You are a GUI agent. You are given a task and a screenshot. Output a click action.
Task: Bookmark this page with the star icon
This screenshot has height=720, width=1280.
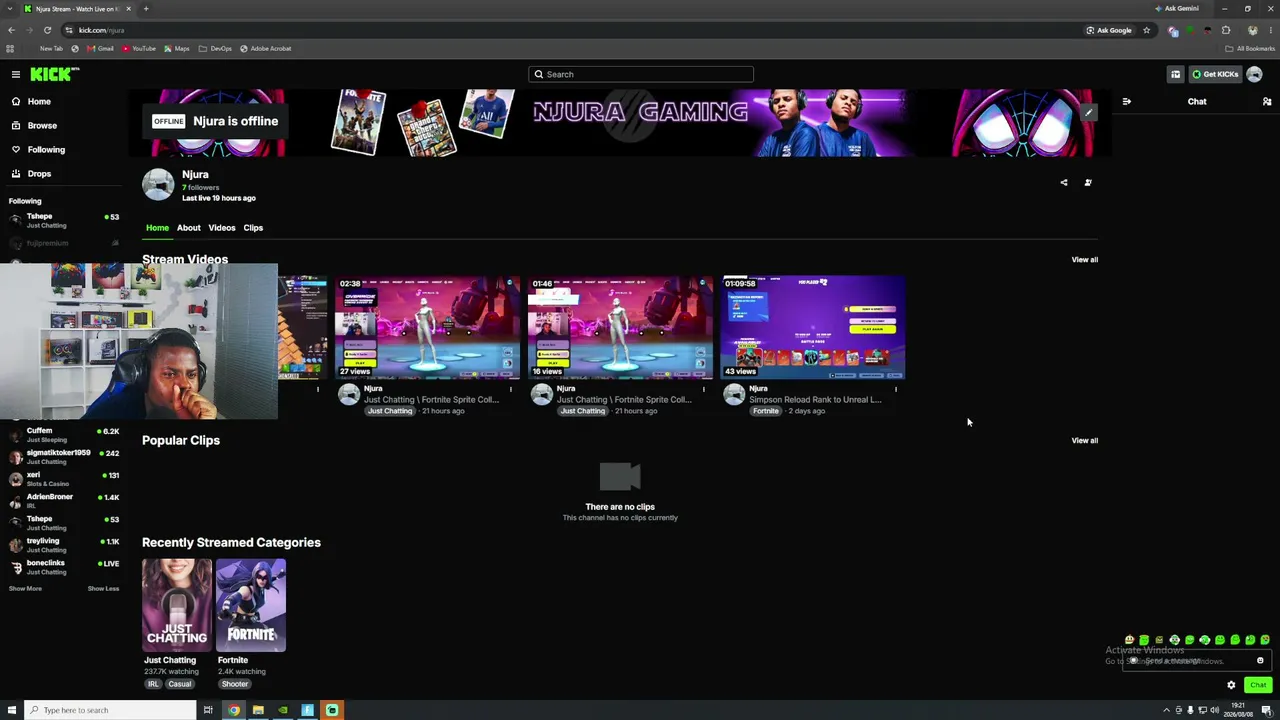point(1146,30)
